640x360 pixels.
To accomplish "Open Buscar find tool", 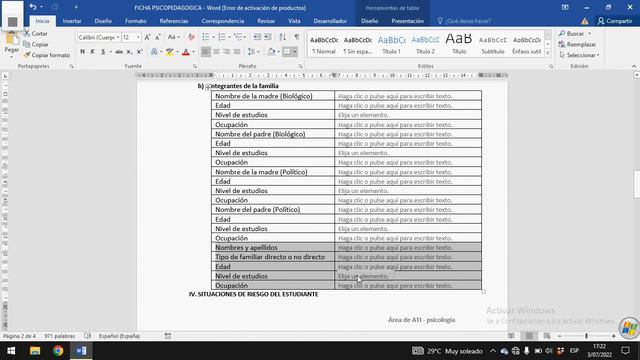I will pos(575,33).
